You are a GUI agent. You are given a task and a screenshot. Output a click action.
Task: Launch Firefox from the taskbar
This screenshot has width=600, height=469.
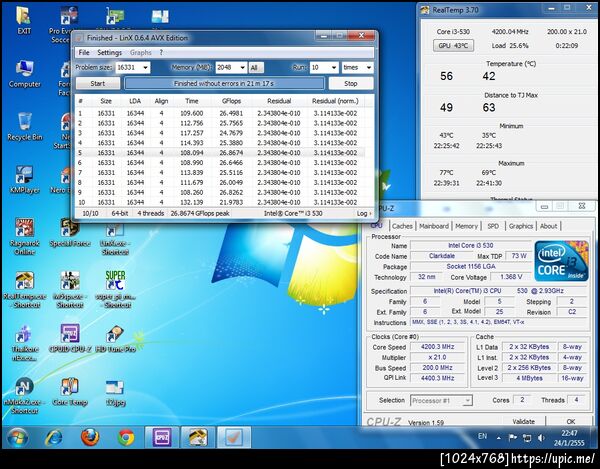(90, 437)
